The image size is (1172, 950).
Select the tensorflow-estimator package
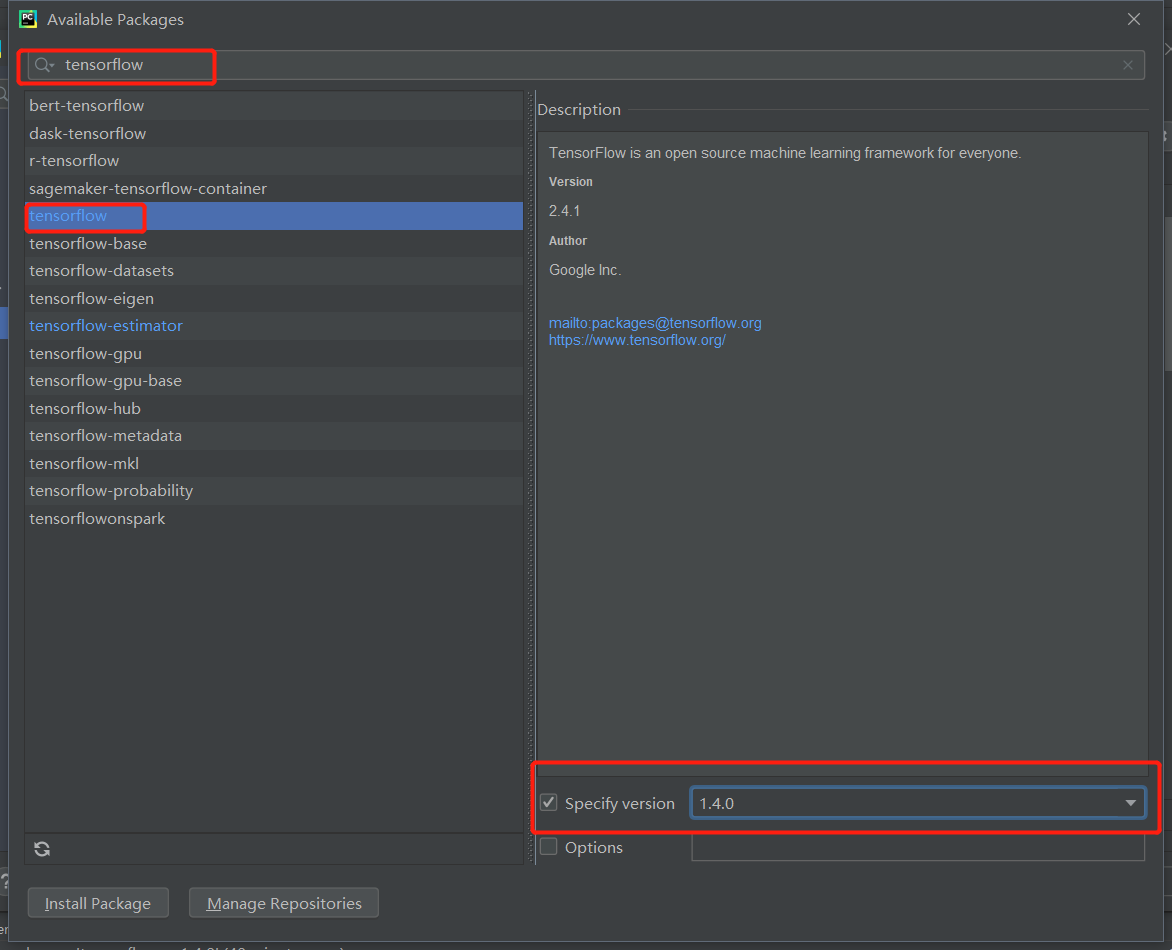(274, 326)
